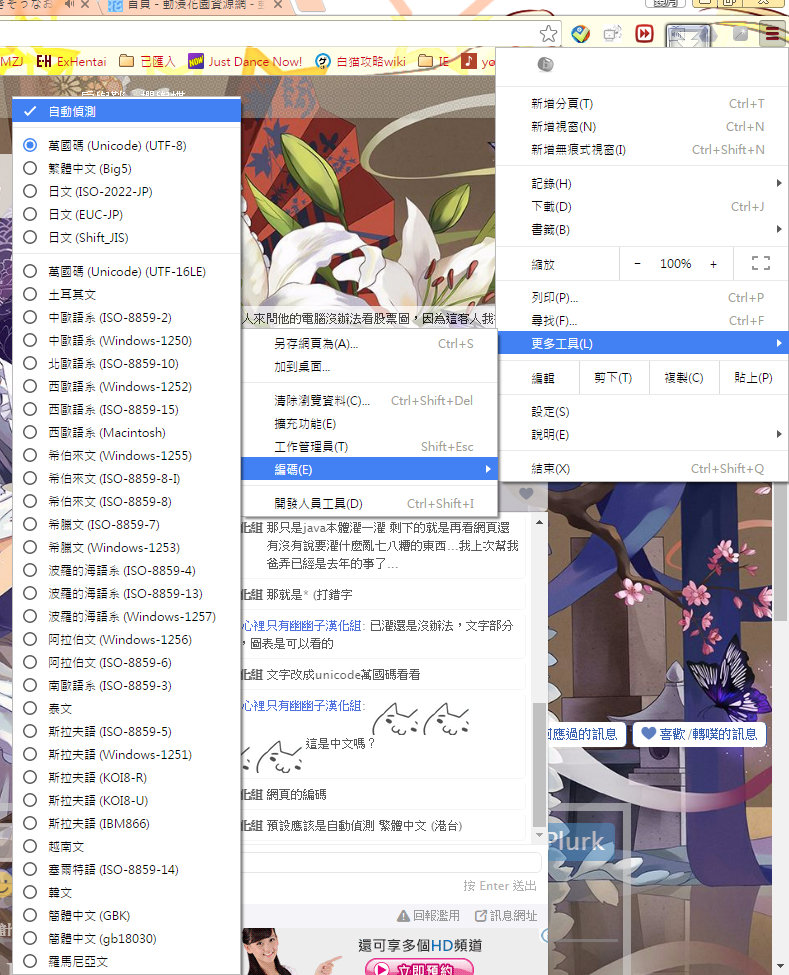
Task: Open the 白猫攻略wiki bookmark
Action: (360, 62)
